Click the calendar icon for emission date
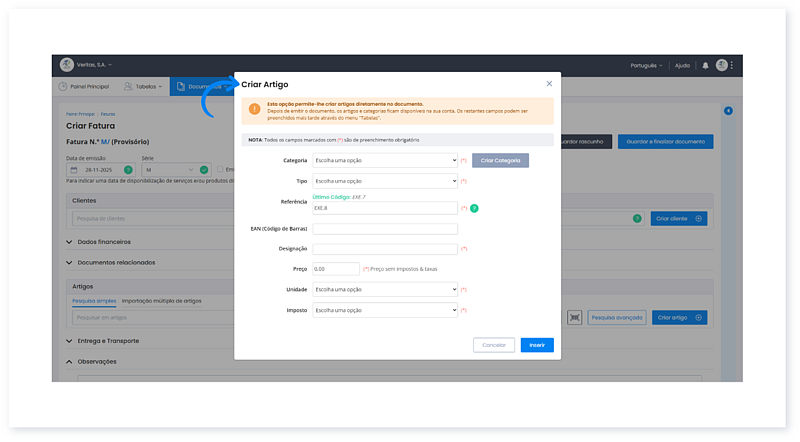 click(x=73, y=170)
